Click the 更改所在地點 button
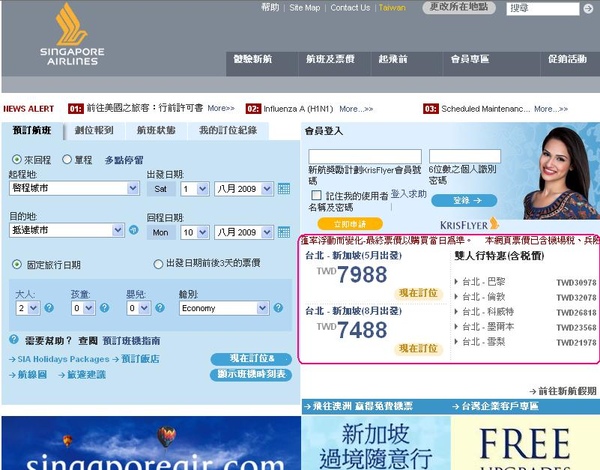 pos(459,7)
